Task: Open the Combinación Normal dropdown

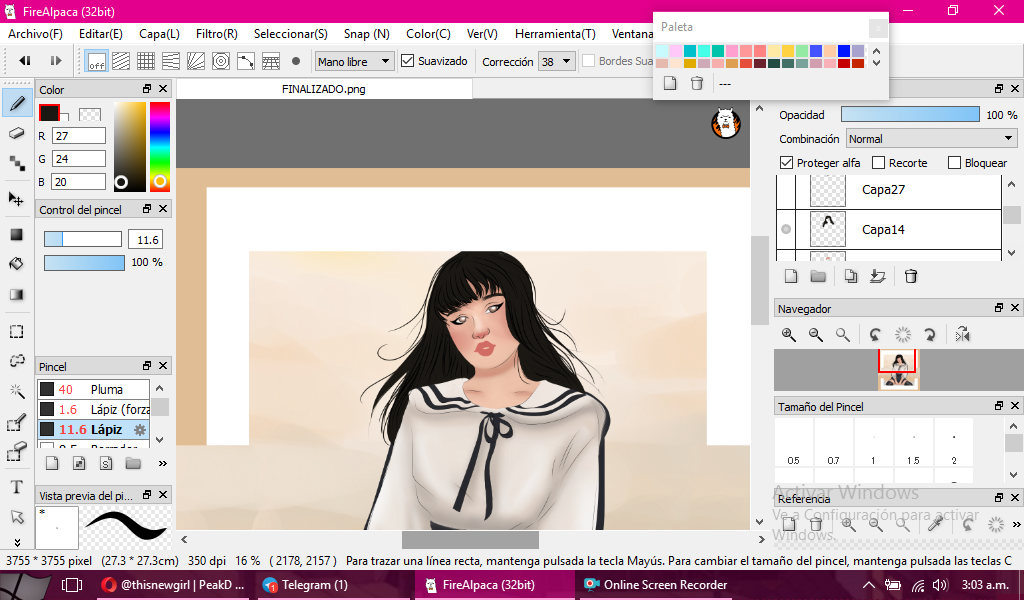Action: (931, 138)
